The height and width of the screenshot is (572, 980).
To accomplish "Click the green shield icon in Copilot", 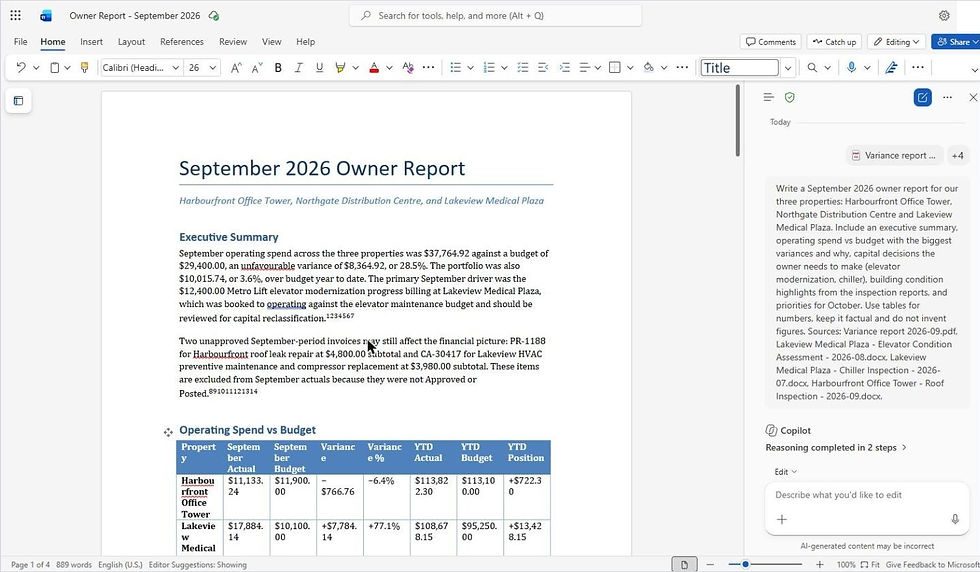I will pos(790,98).
